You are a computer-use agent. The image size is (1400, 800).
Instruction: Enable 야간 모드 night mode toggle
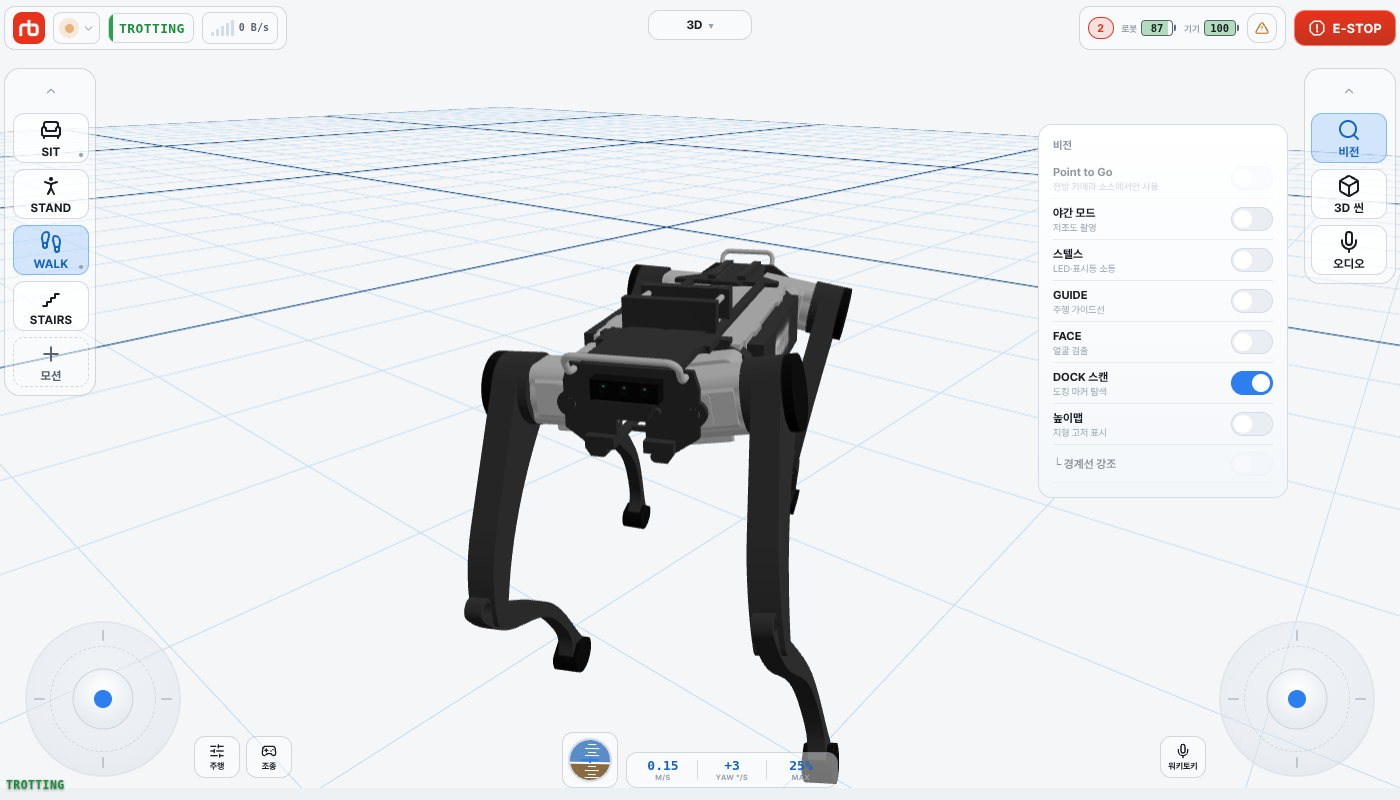1252,219
